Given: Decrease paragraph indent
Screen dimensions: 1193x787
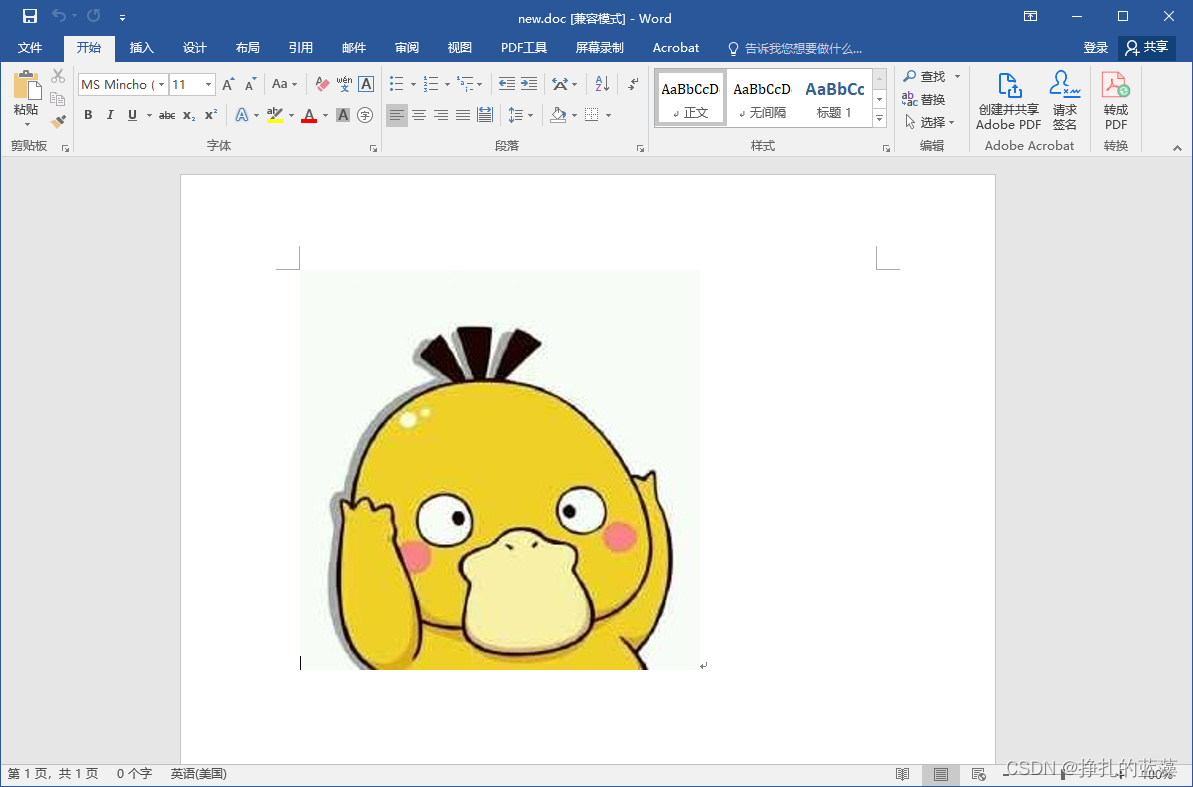Looking at the screenshot, I should coord(506,84).
